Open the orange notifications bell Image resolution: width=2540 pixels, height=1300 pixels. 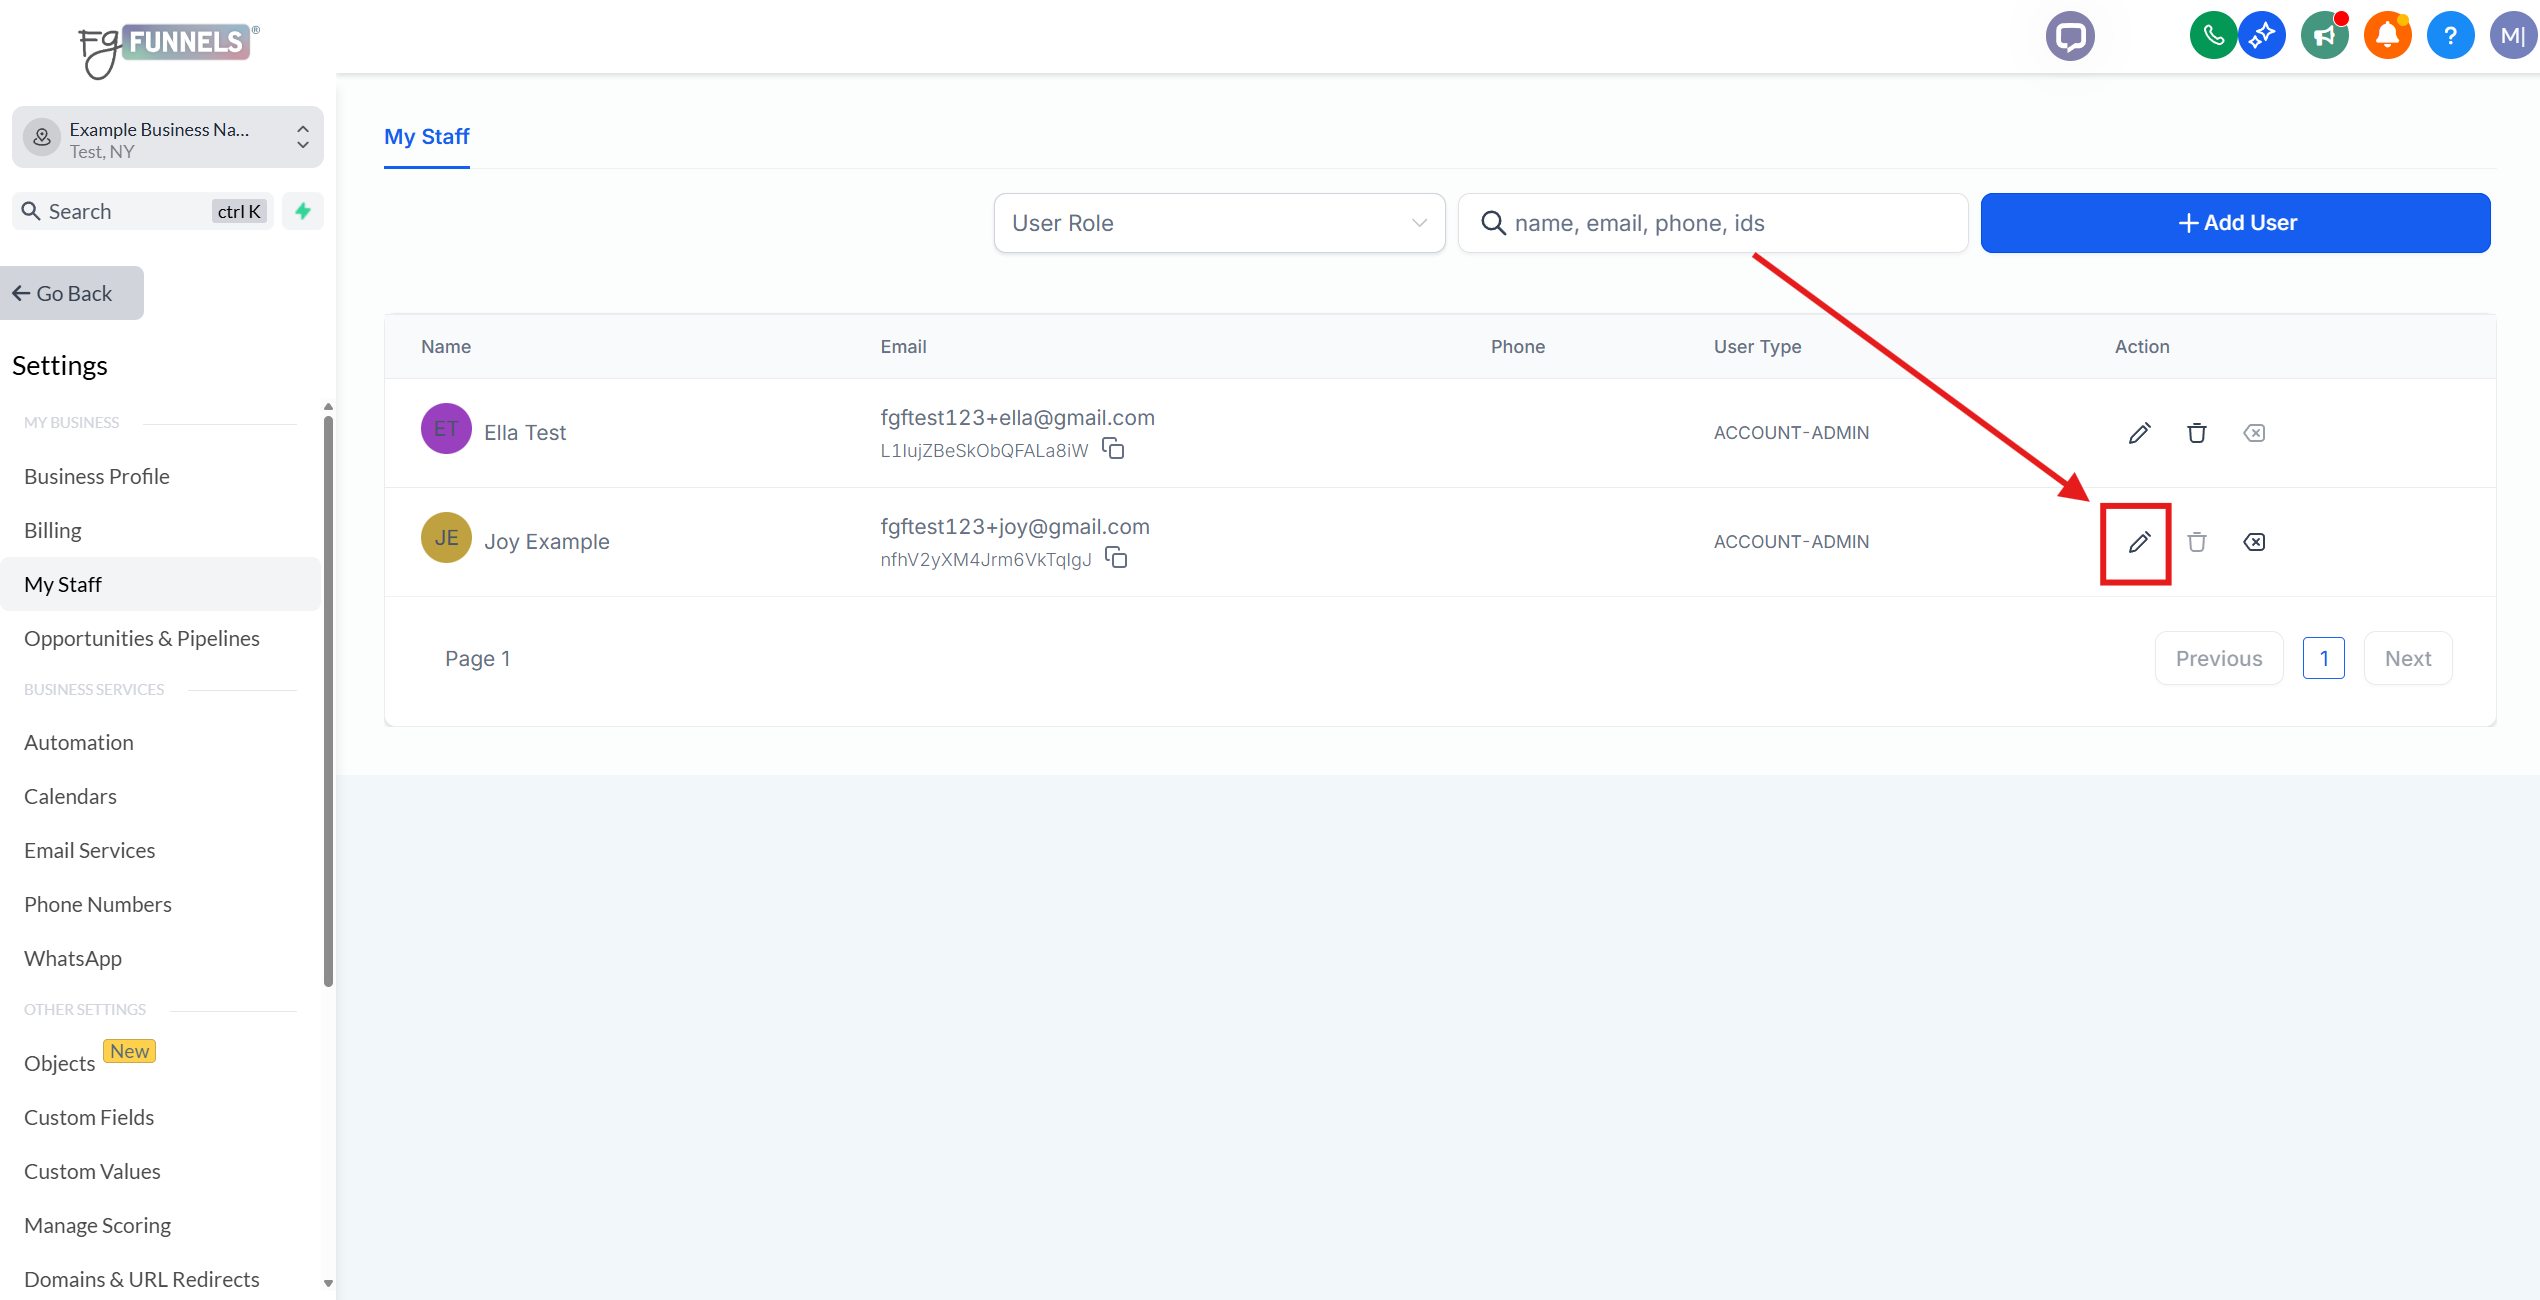click(x=2386, y=37)
